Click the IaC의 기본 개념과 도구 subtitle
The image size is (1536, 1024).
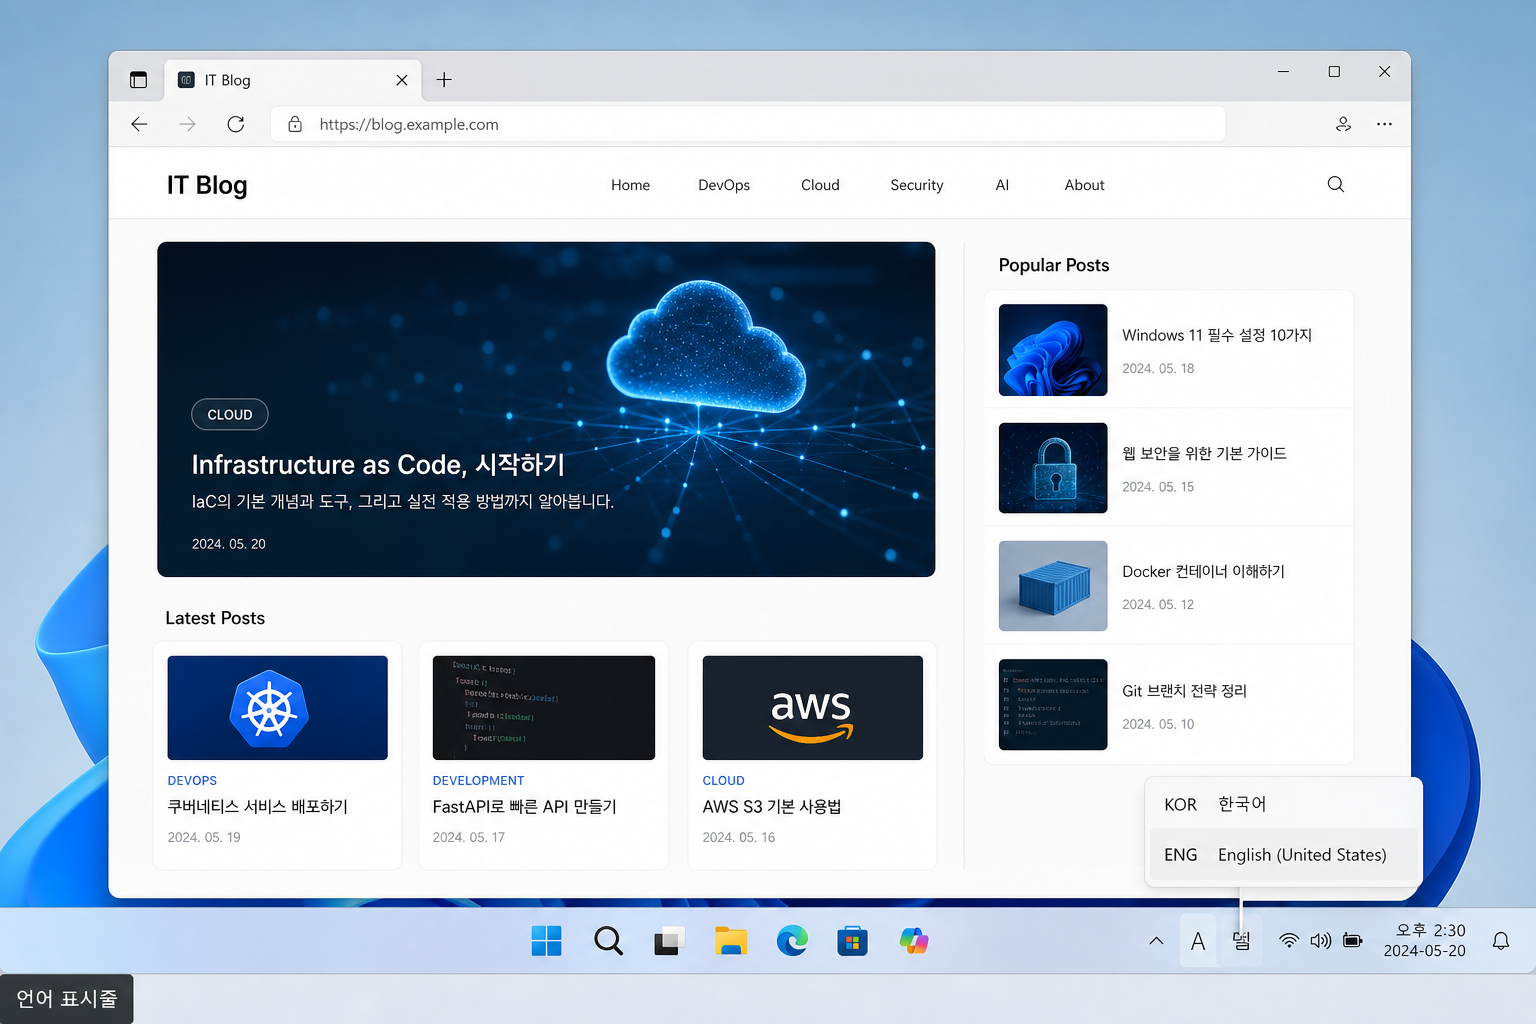pos(403,501)
